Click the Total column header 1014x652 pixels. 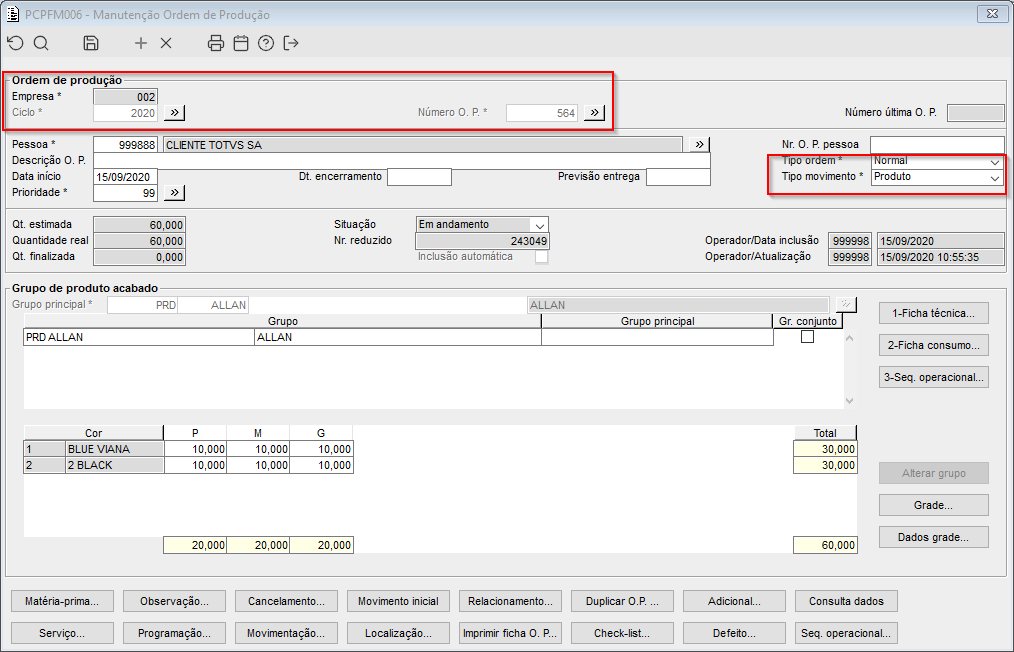[x=825, y=433]
